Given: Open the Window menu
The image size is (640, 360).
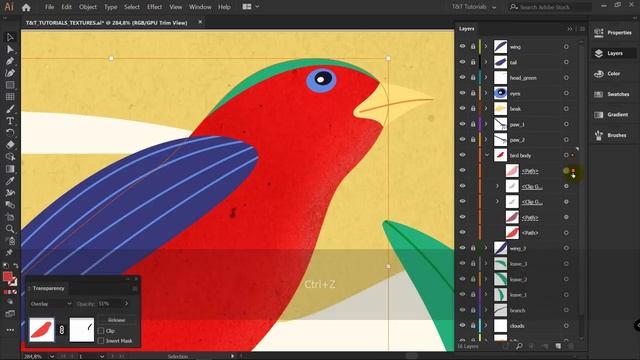Looking at the screenshot, I should [200, 7].
